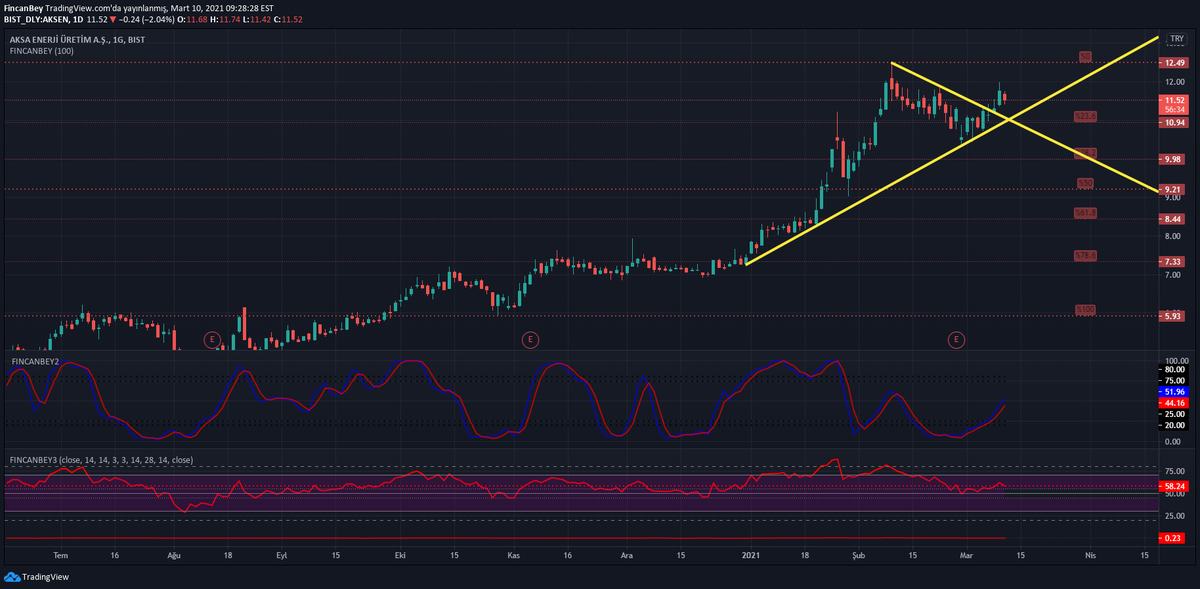The height and width of the screenshot is (589, 1200).
Task: Click the FINCANBEY (100) indicator label
Action: click(41, 50)
